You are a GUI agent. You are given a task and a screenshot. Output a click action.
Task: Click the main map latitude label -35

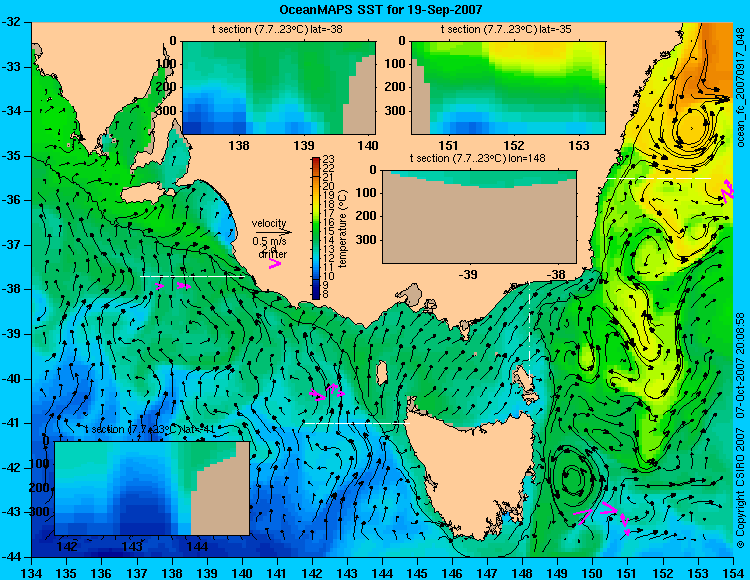11,156
